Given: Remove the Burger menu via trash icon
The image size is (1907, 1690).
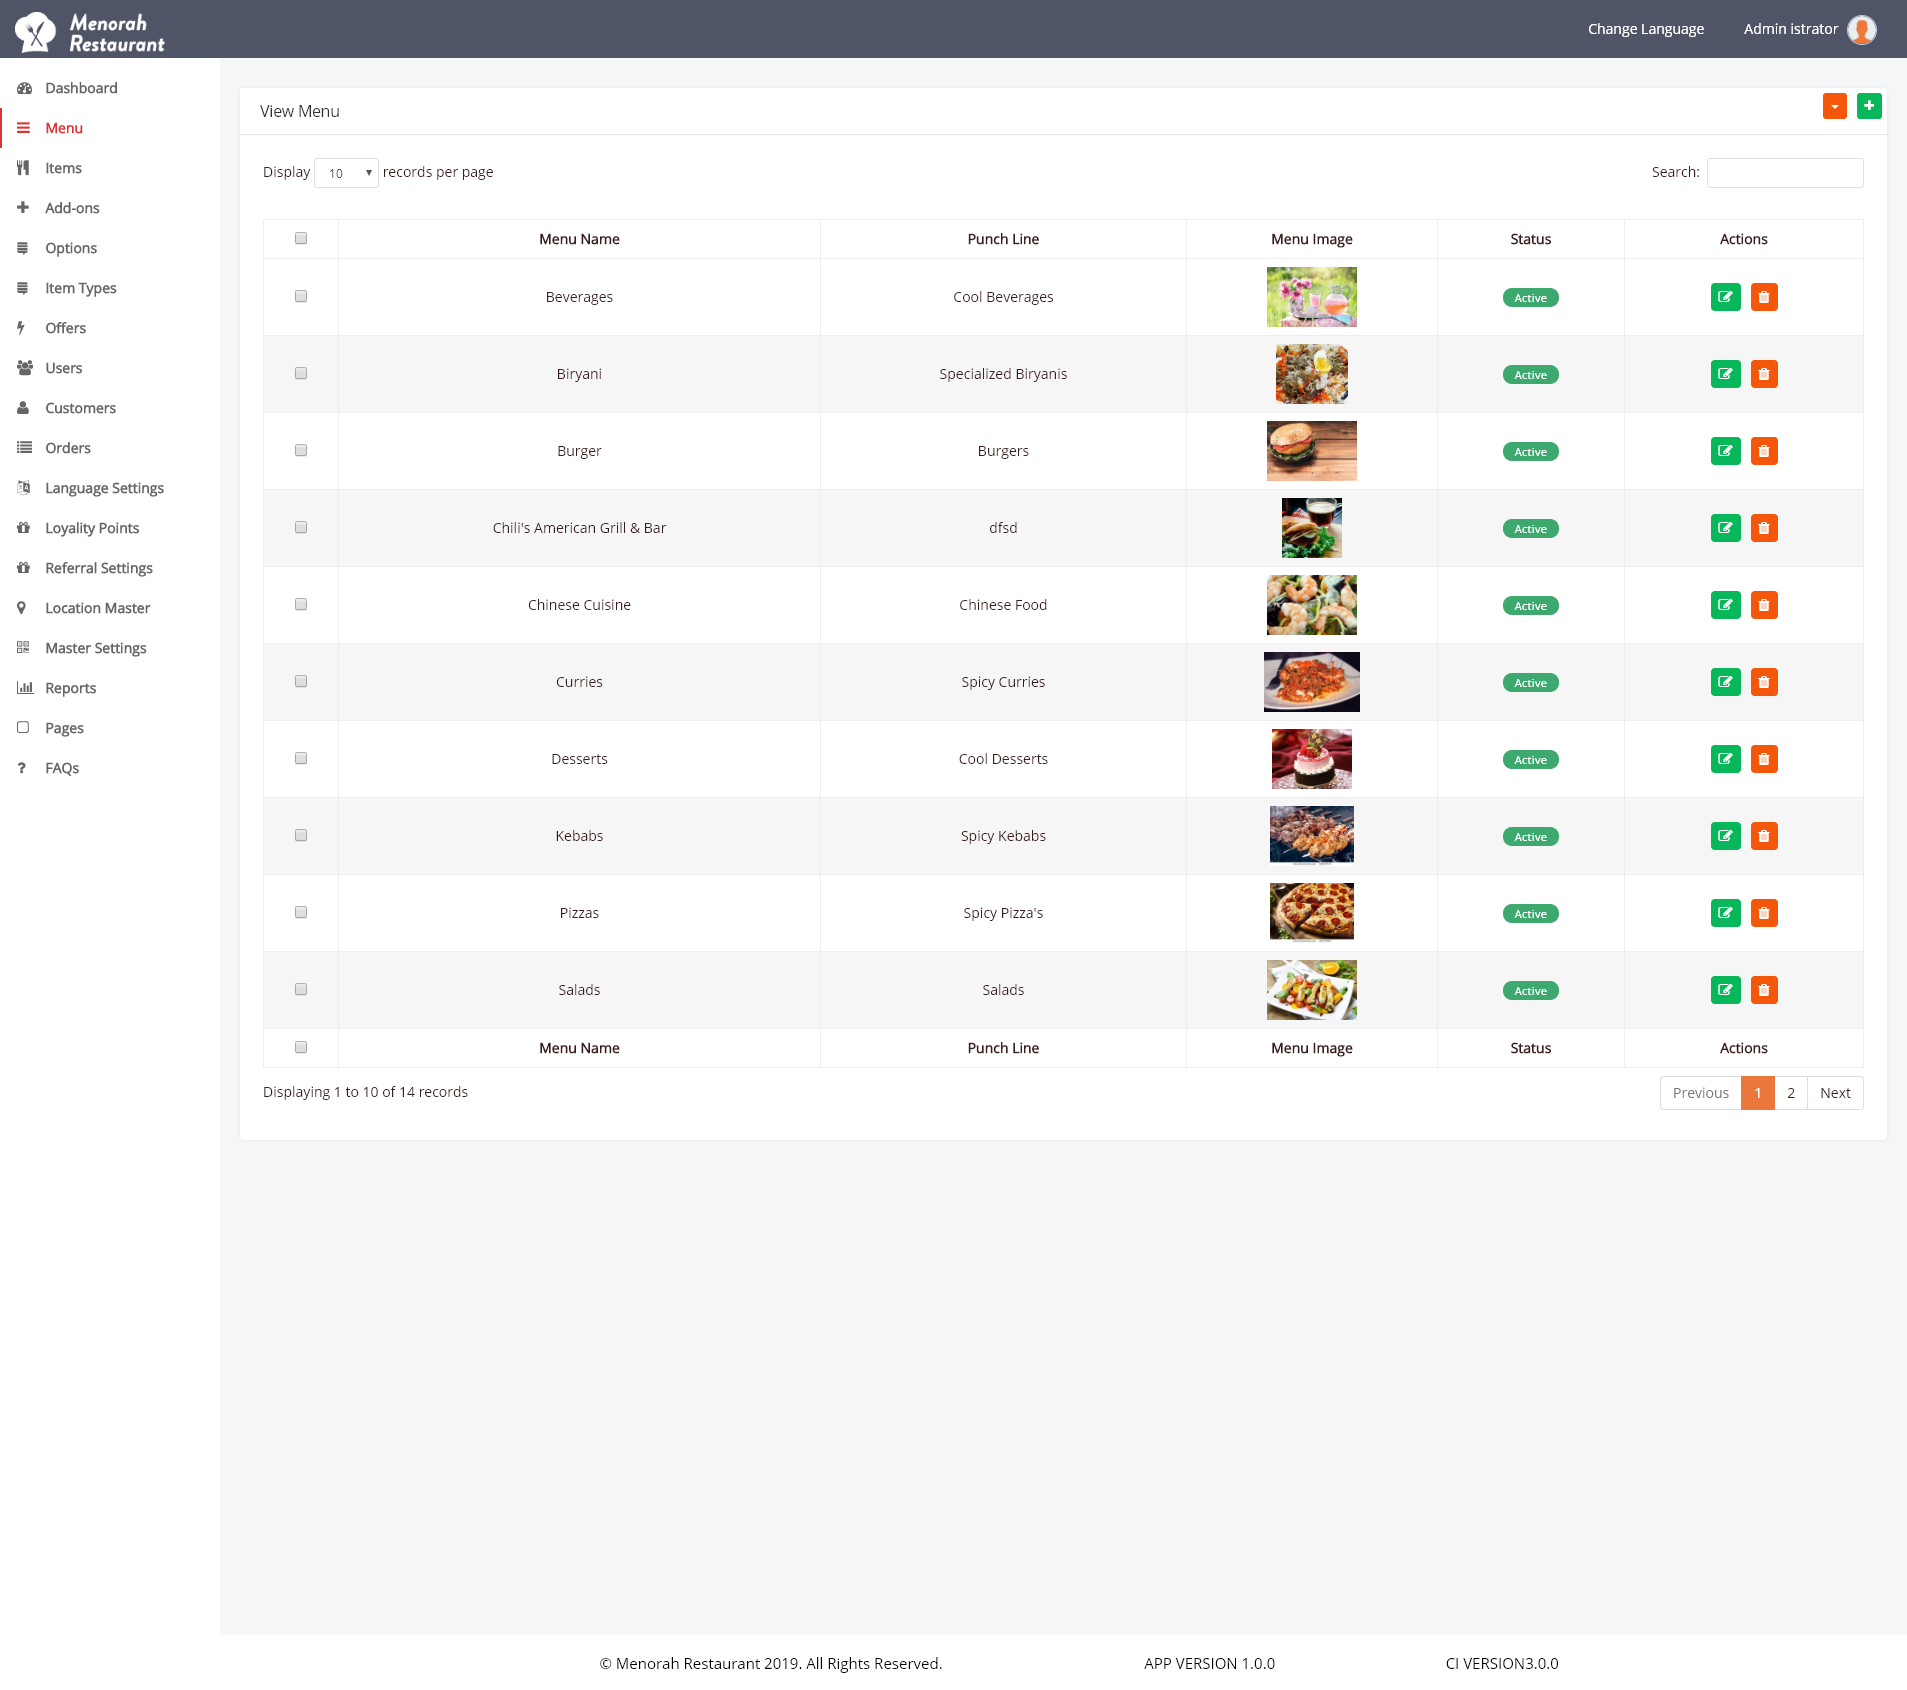Looking at the screenshot, I should [x=1764, y=451].
